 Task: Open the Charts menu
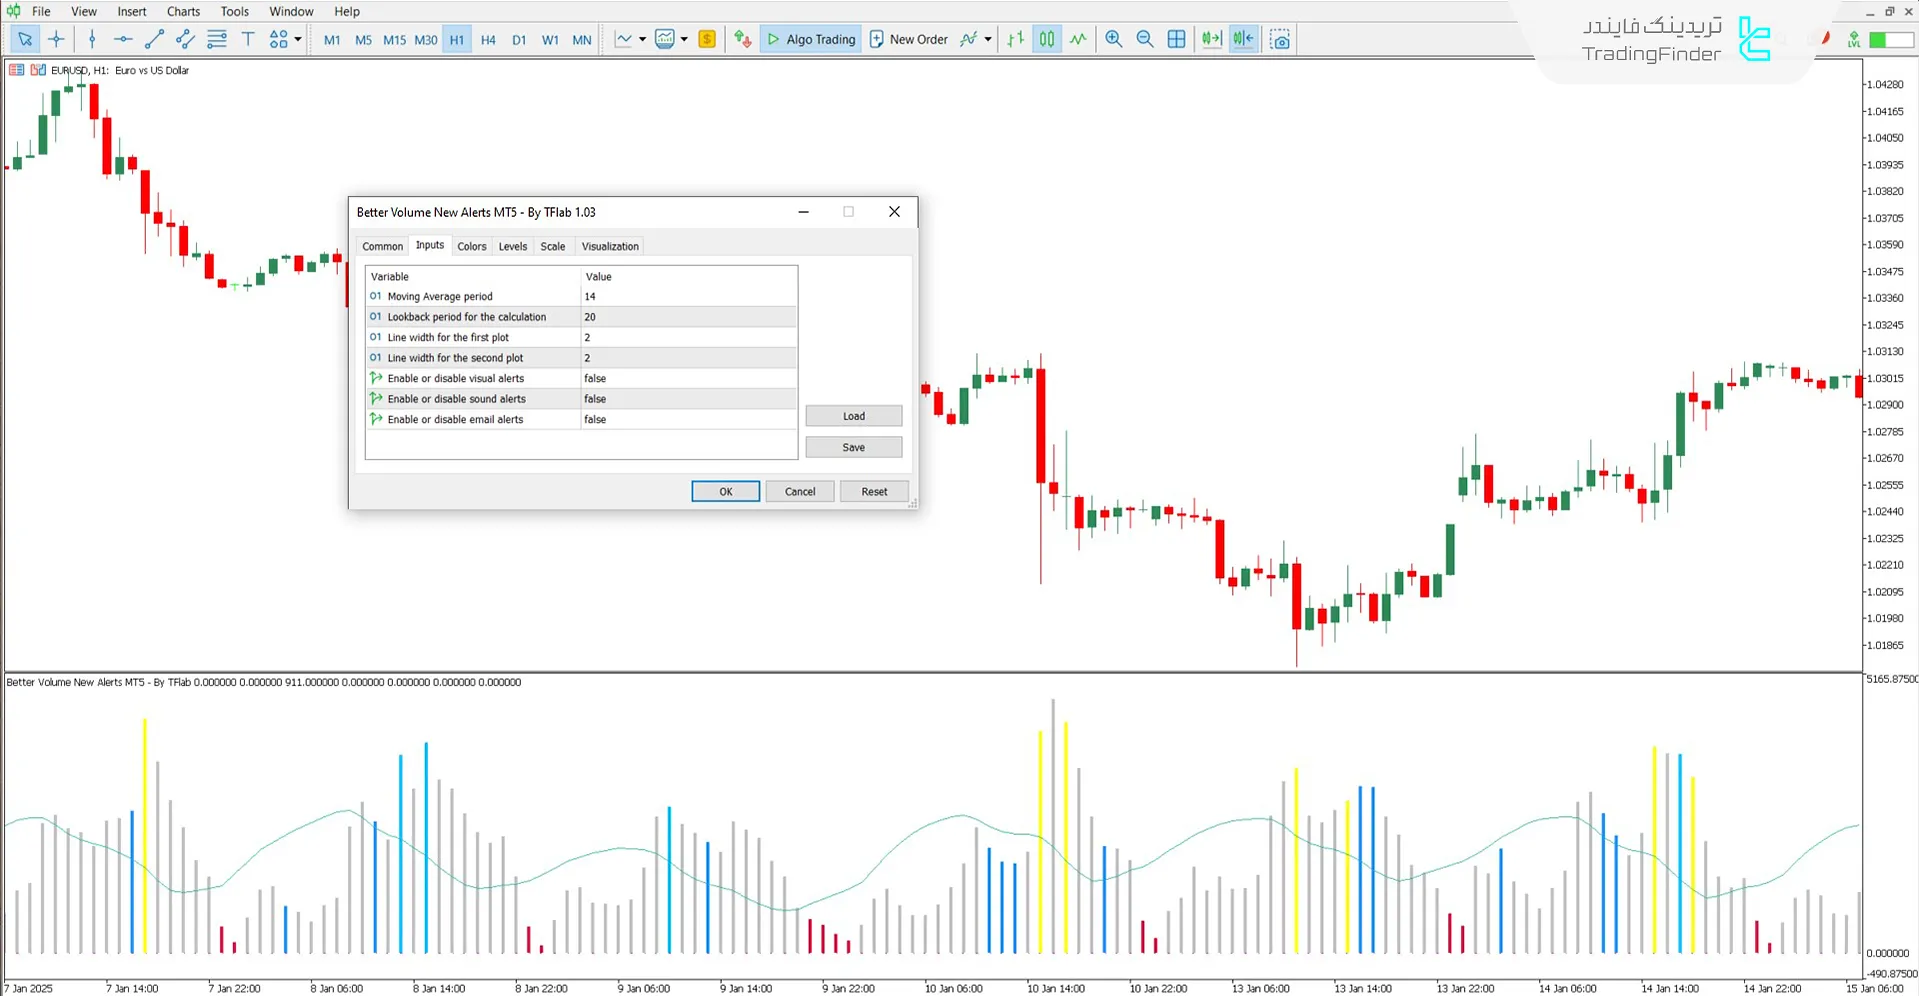(183, 11)
